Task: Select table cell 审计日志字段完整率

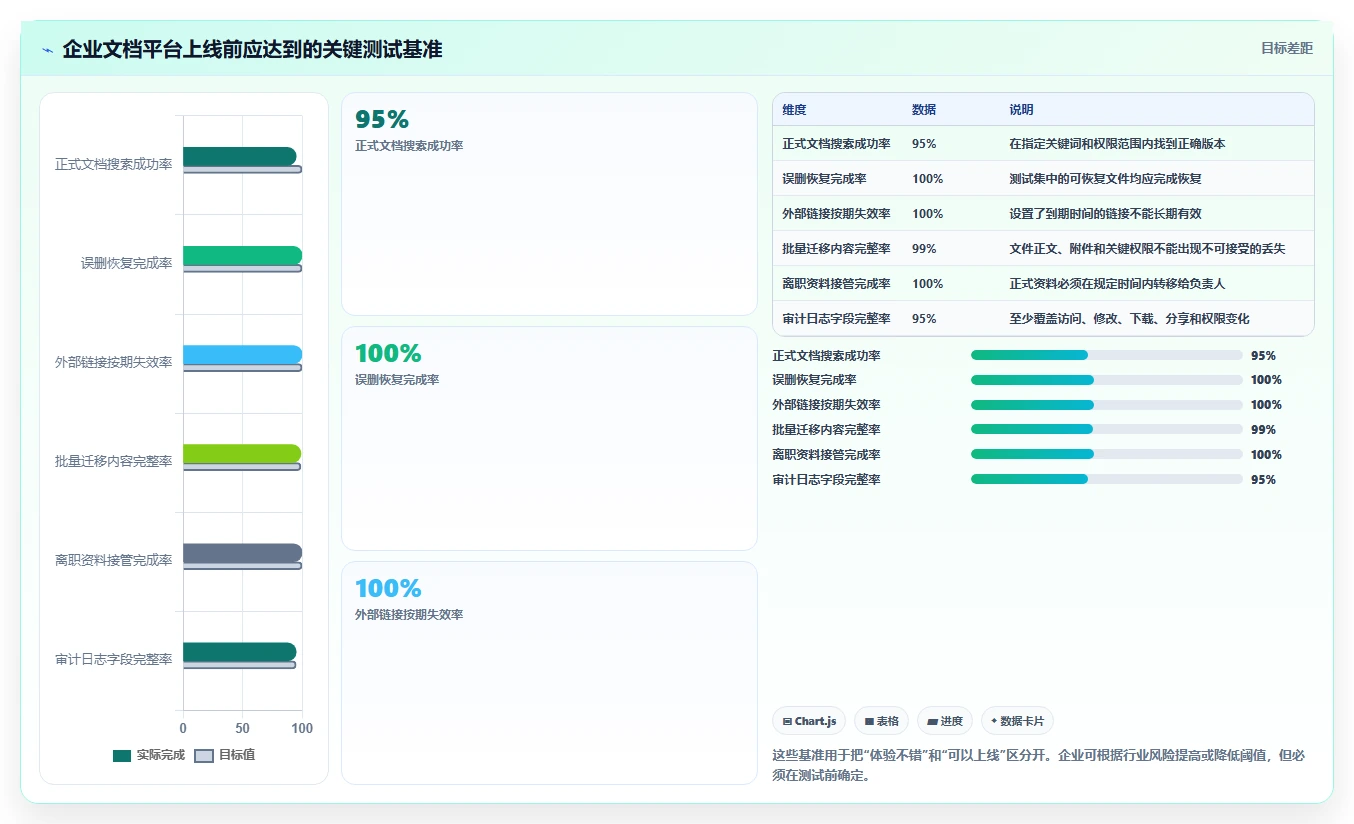Action: [x=836, y=319]
